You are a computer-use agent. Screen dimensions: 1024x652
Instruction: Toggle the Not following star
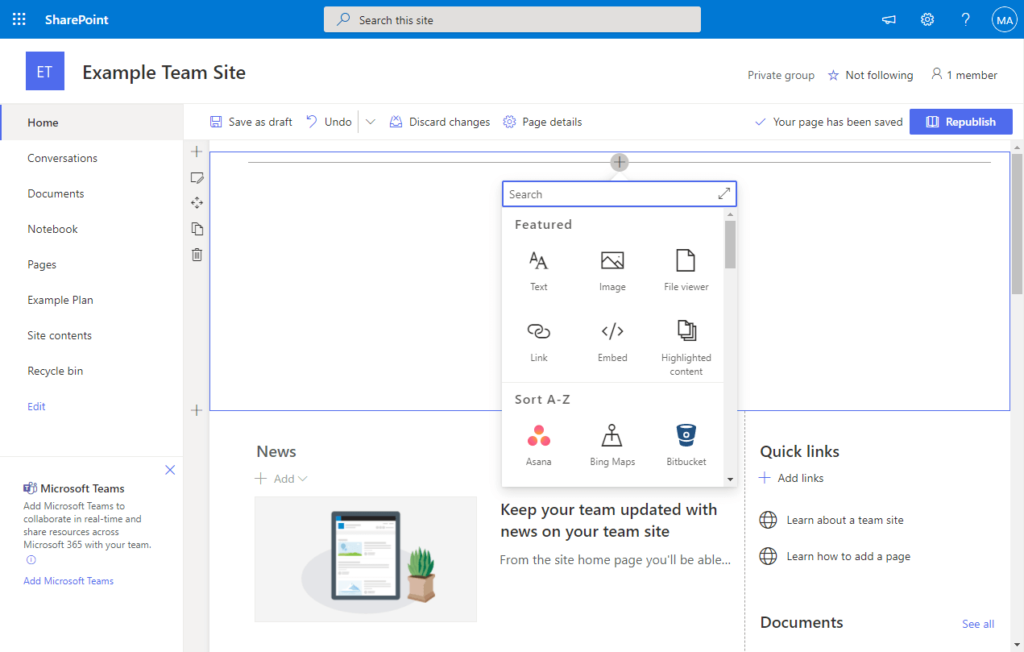coord(833,75)
